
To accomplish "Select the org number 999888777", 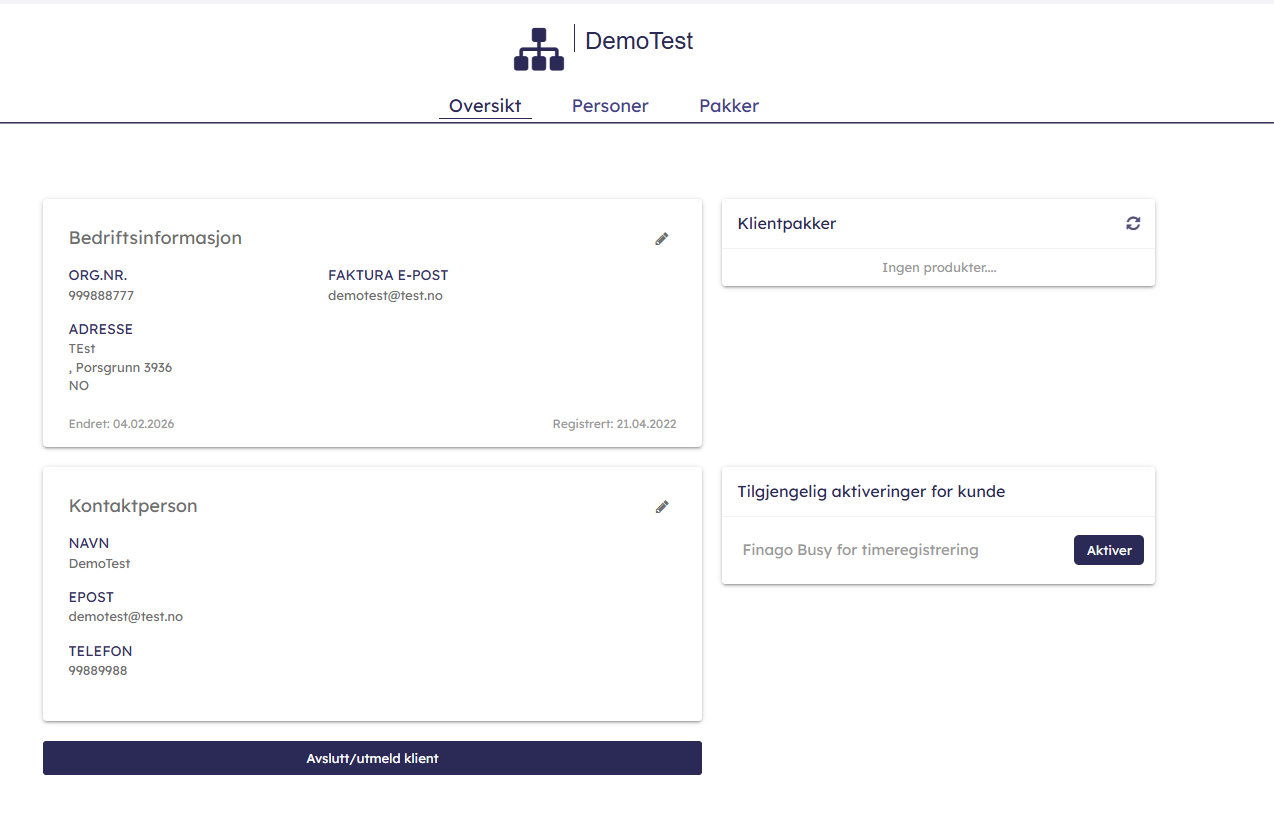I will (101, 296).
